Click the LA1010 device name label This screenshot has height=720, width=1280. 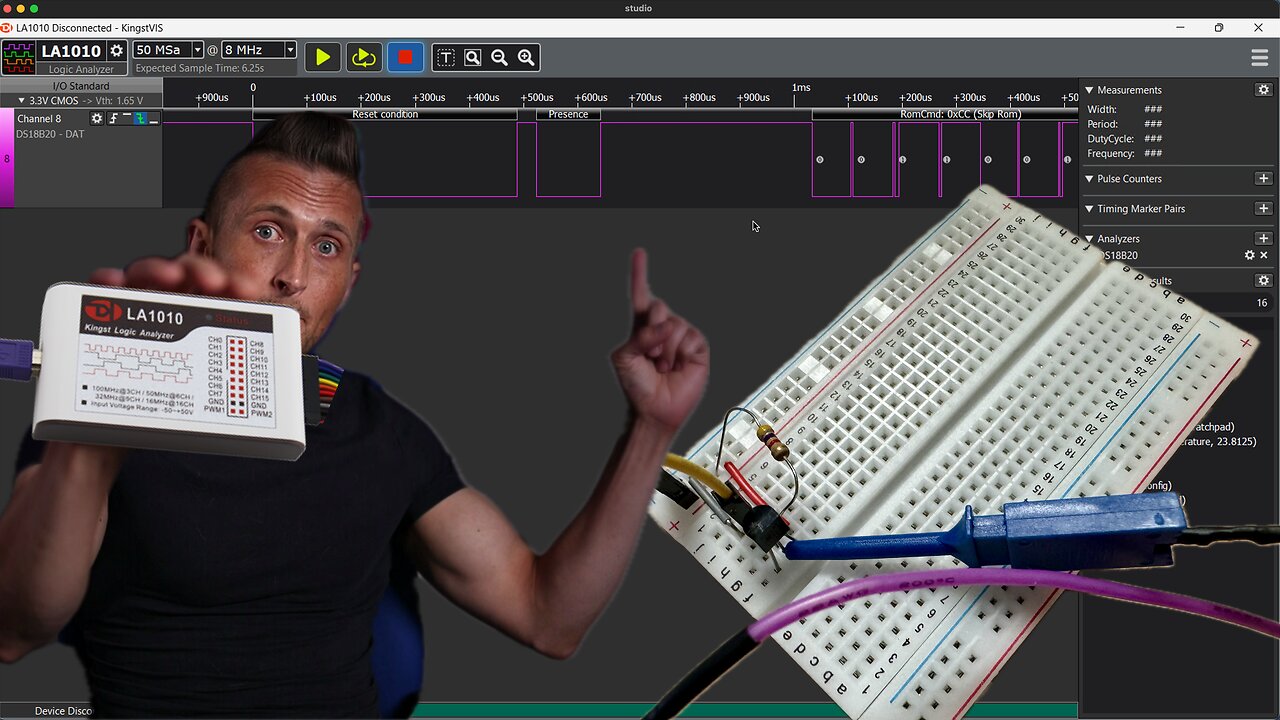click(71, 51)
